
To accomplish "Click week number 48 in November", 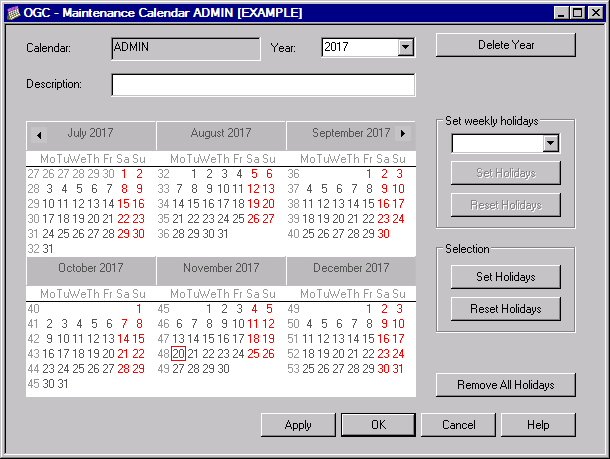I will pos(163,354).
